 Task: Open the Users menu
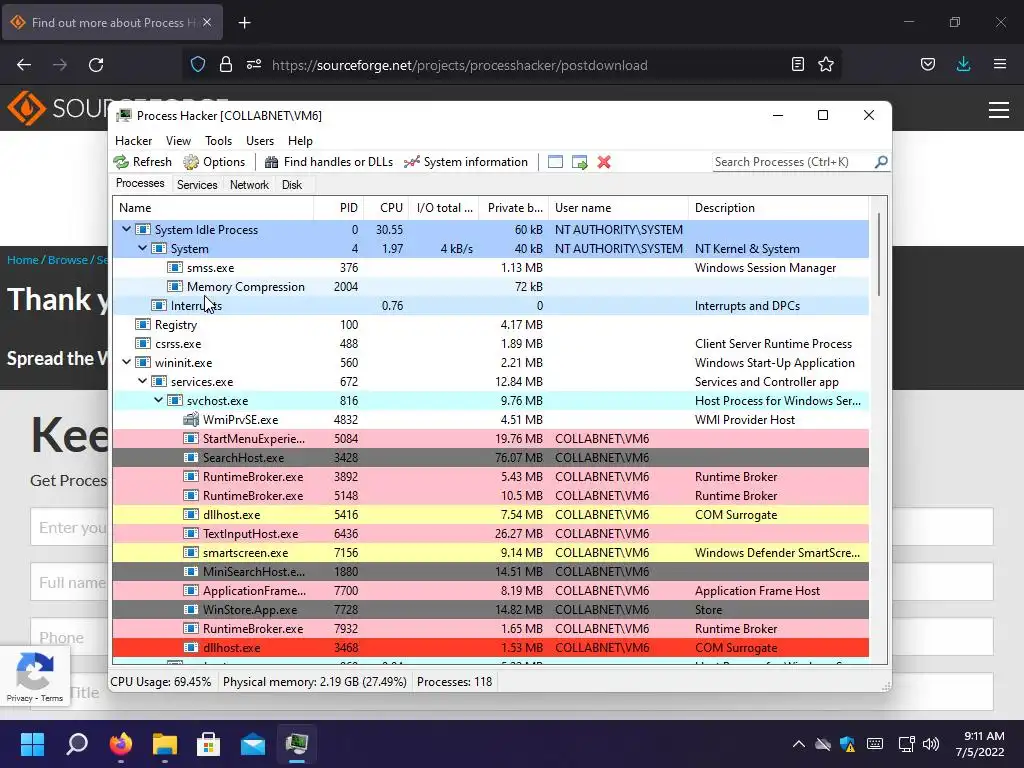pos(260,140)
